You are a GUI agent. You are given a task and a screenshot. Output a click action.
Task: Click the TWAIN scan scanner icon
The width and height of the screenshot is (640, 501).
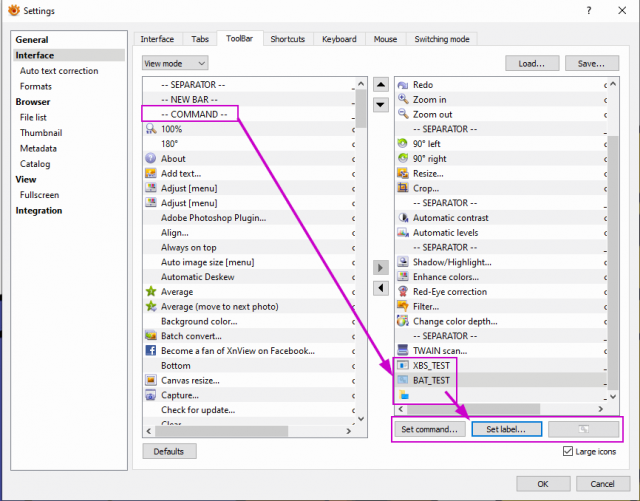(403, 350)
